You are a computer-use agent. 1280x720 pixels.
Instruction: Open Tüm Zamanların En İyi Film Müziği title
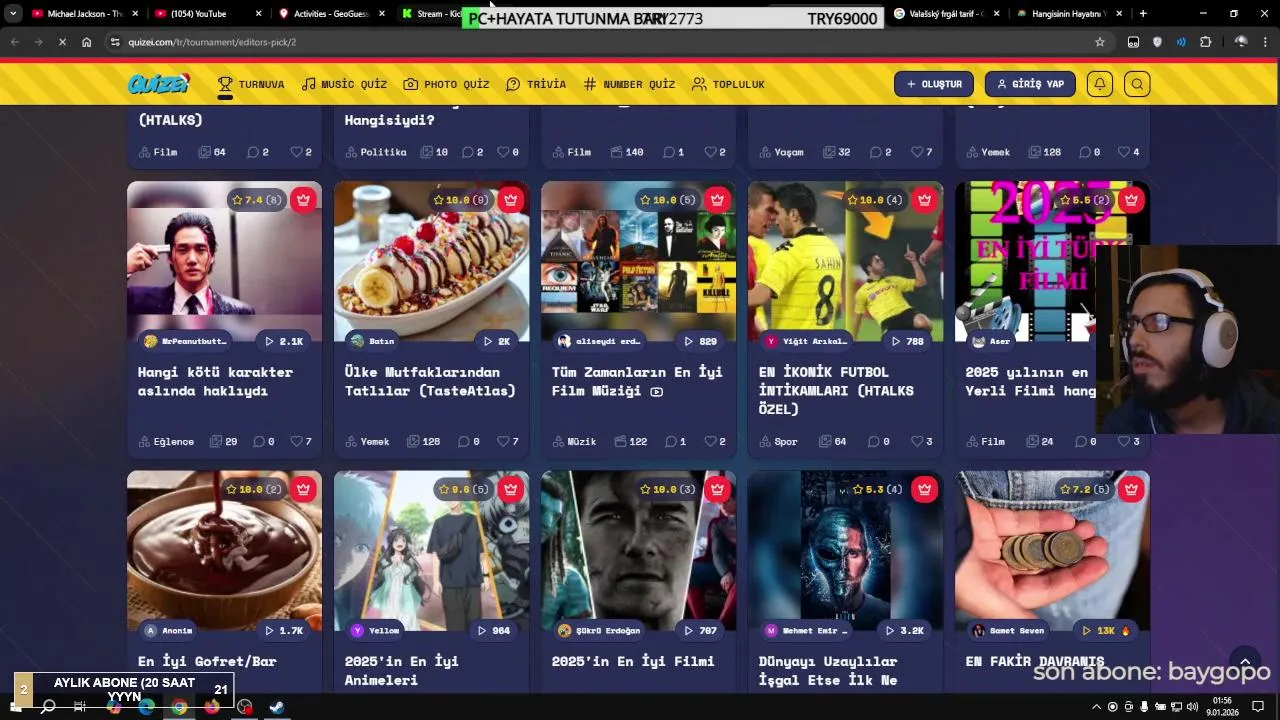pos(637,381)
